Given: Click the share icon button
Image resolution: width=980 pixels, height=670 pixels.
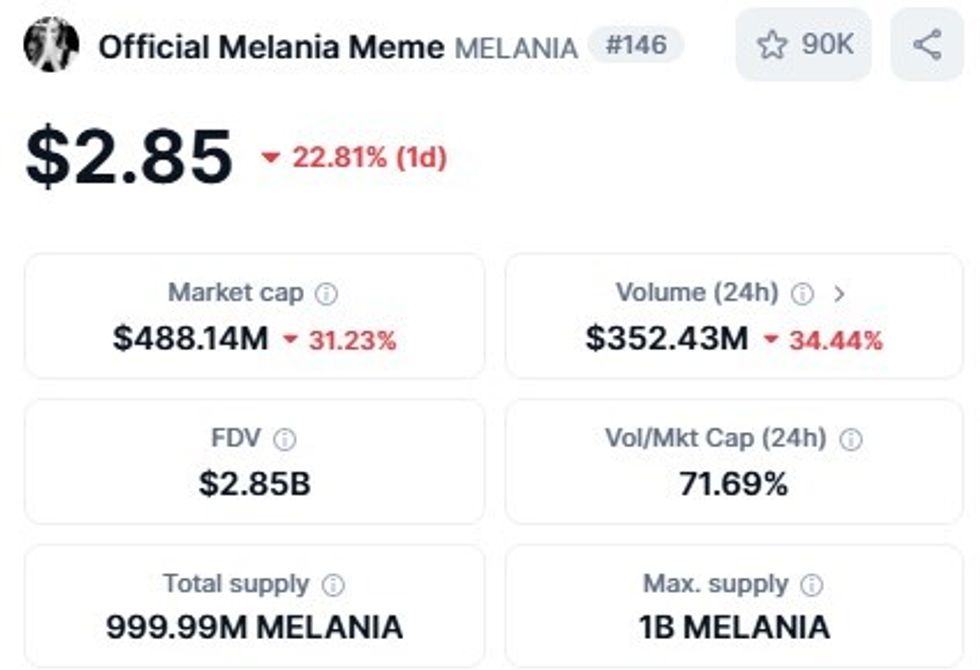Looking at the screenshot, I should pyautogui.click(x=927, y=45).
